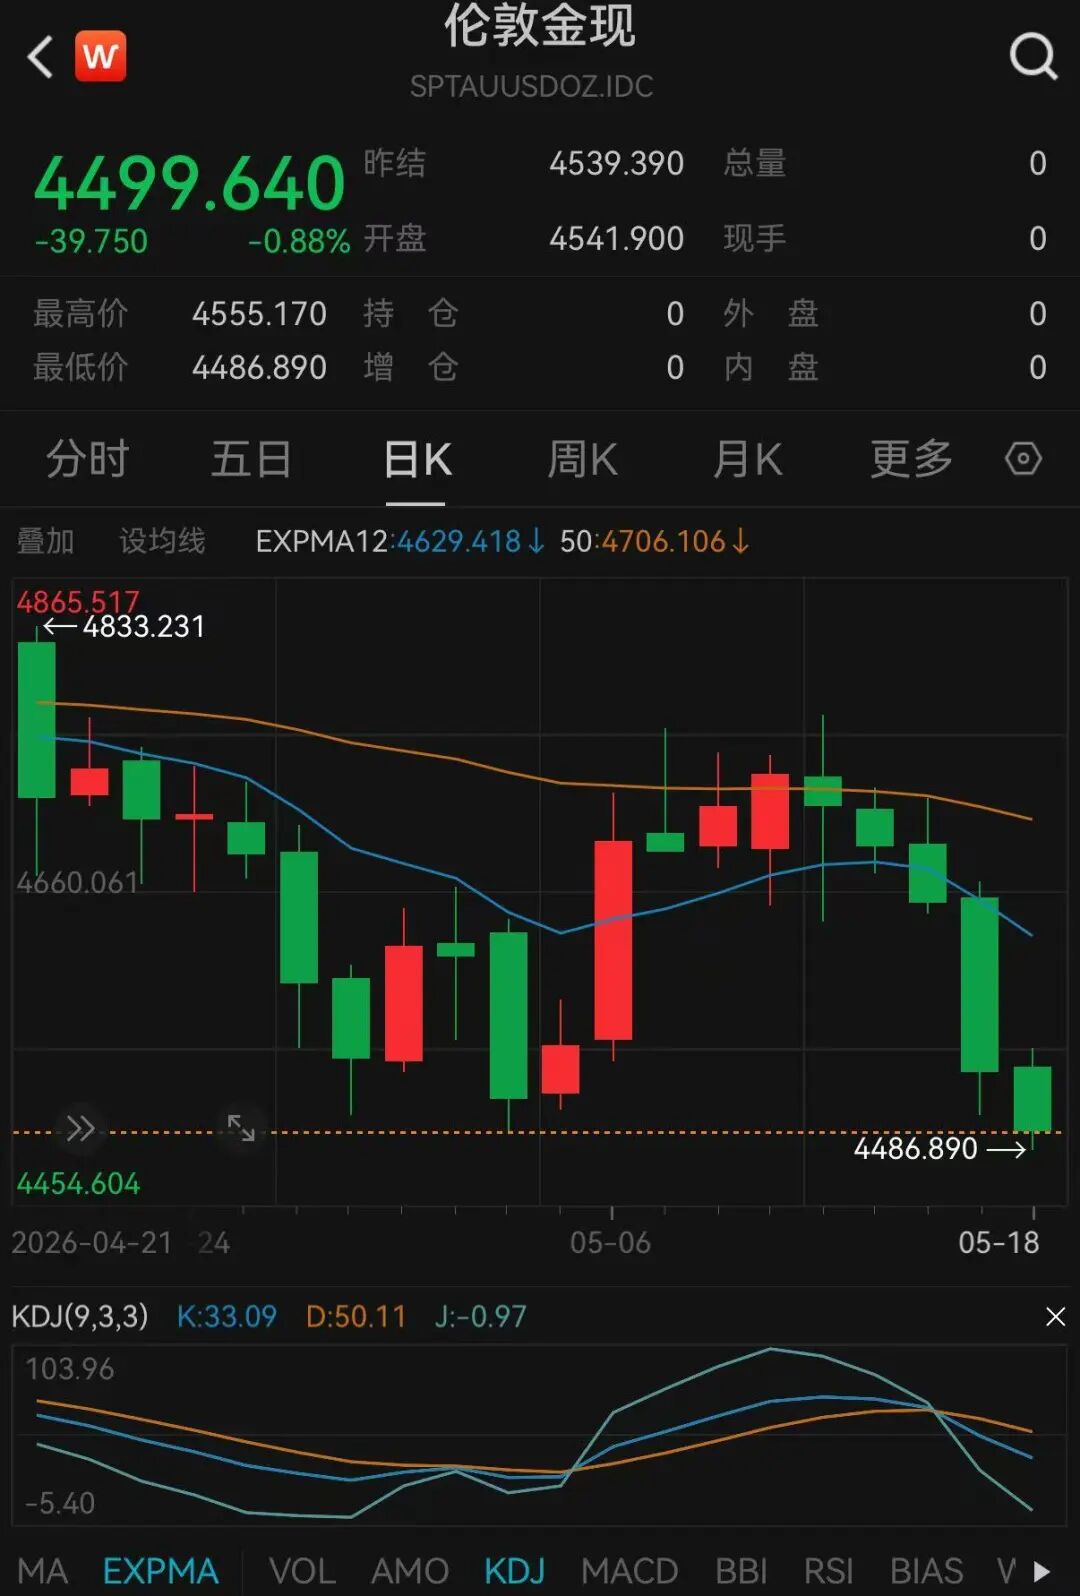Viewport: 1080px width, 1596px height.
Task: Show more indicators with right triangle arrow
Action: 1042,1570
